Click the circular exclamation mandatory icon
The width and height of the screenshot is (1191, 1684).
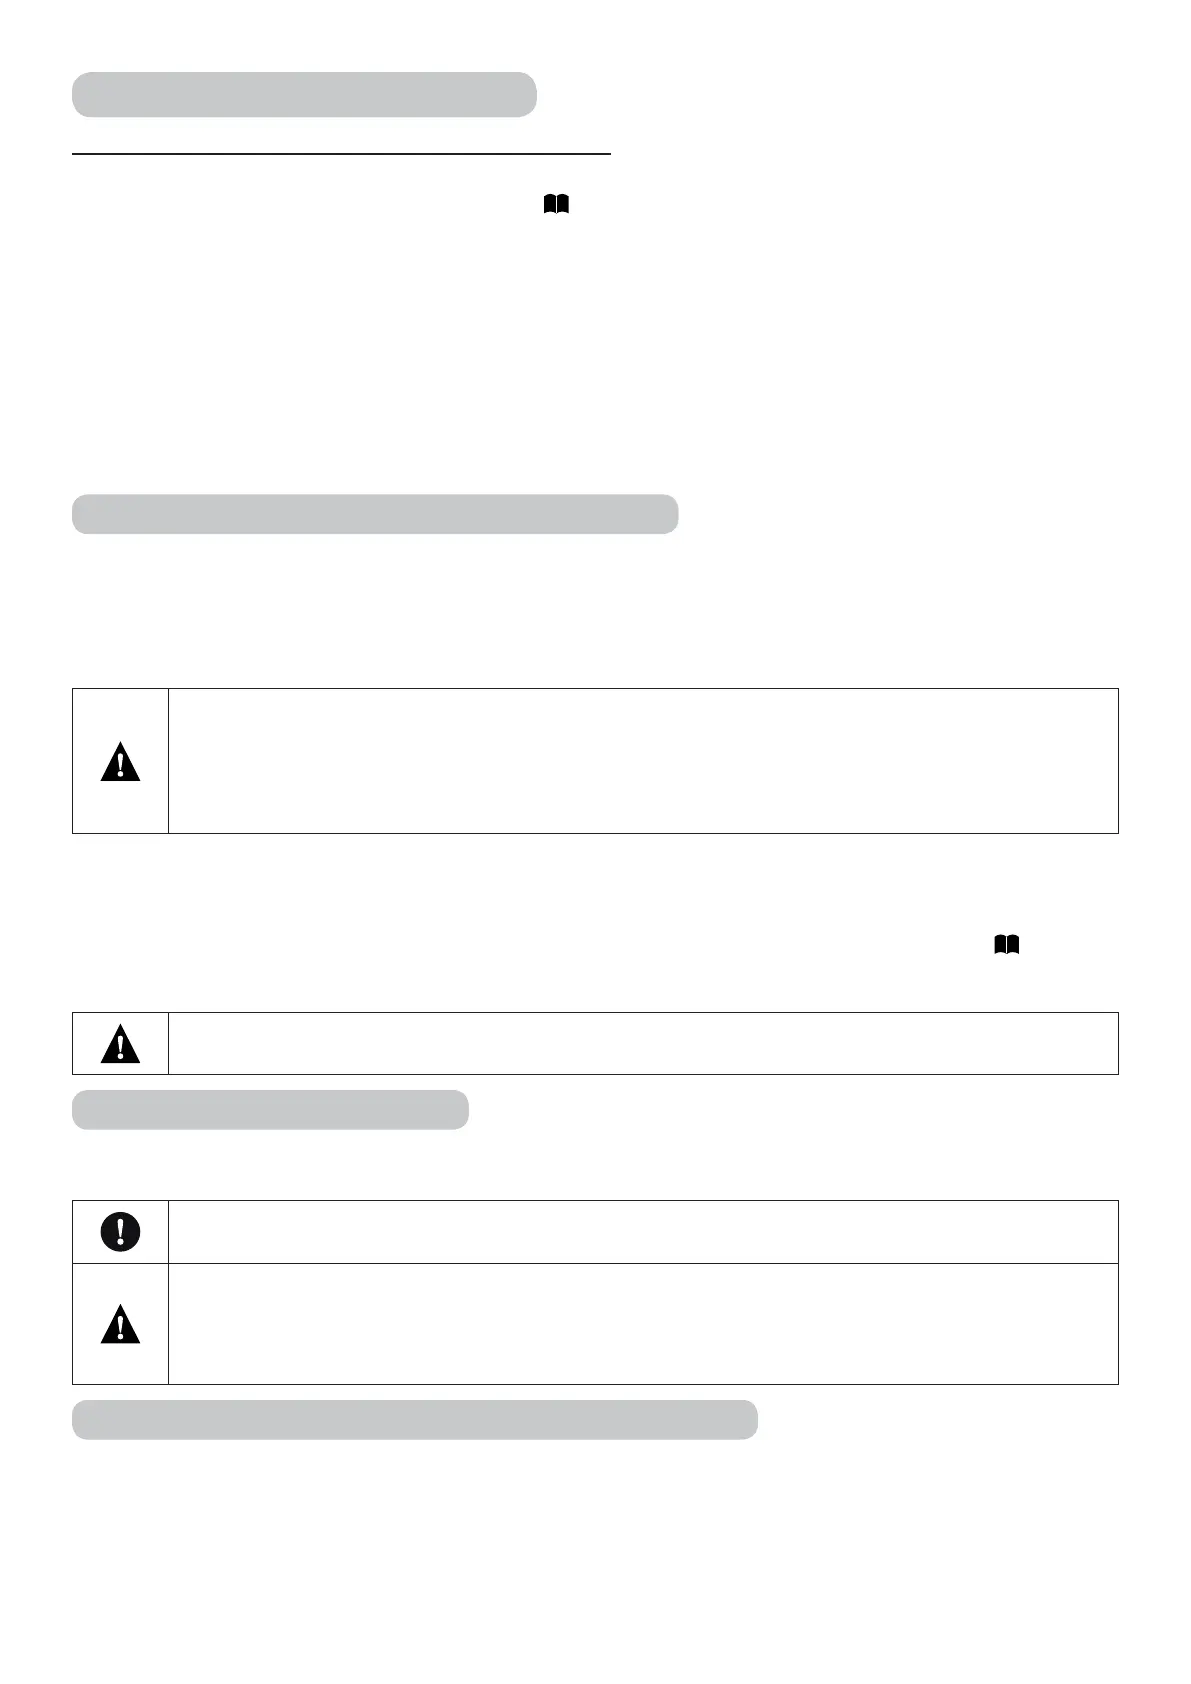pyautogui.click(x=121, y=1232)
